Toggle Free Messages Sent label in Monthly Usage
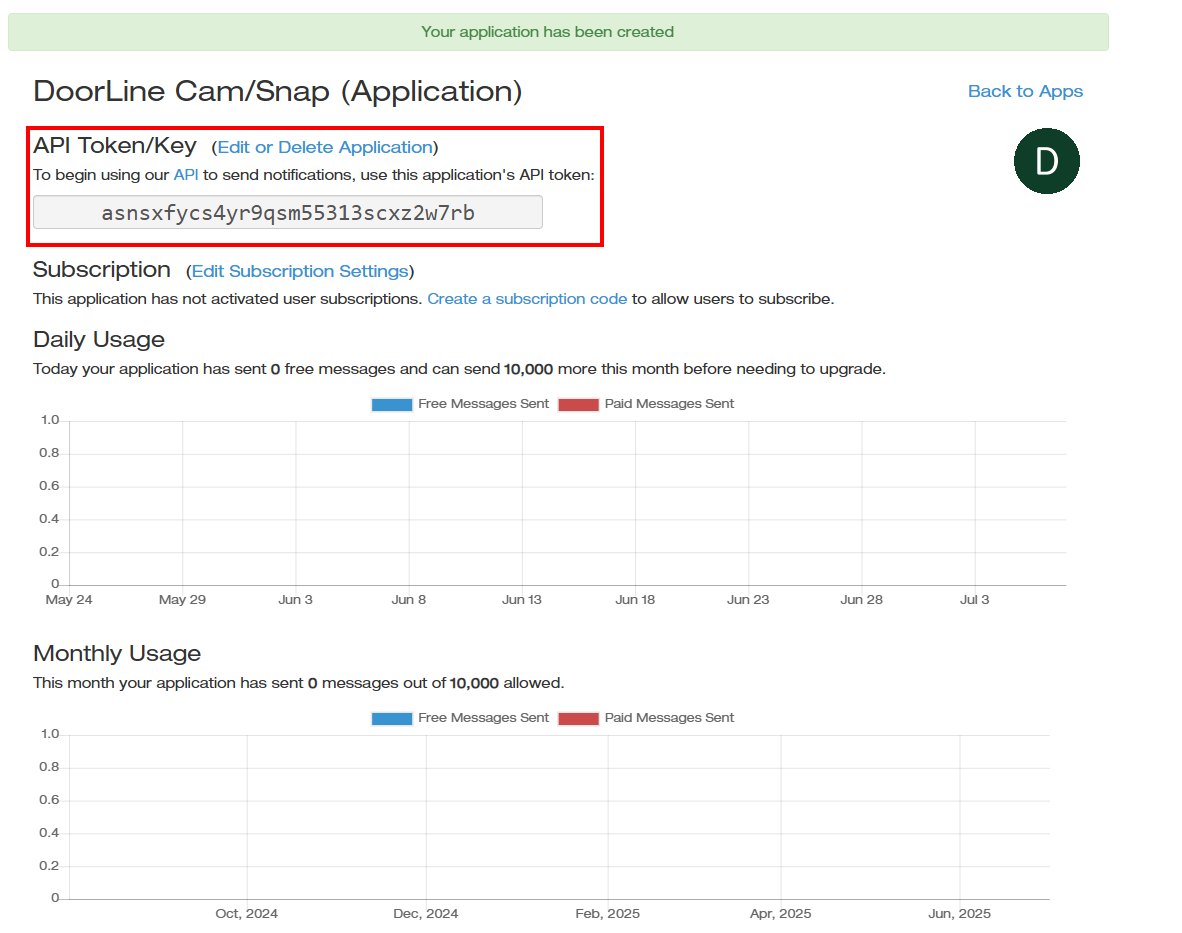1182x933 pixels. tap(483, 718)
